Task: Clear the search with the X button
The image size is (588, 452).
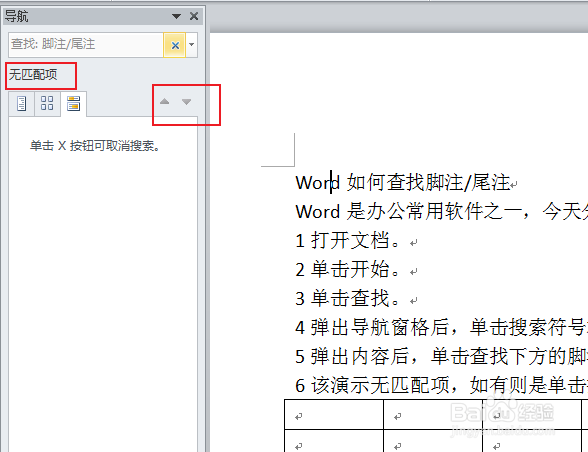Action: click(175, 45)
